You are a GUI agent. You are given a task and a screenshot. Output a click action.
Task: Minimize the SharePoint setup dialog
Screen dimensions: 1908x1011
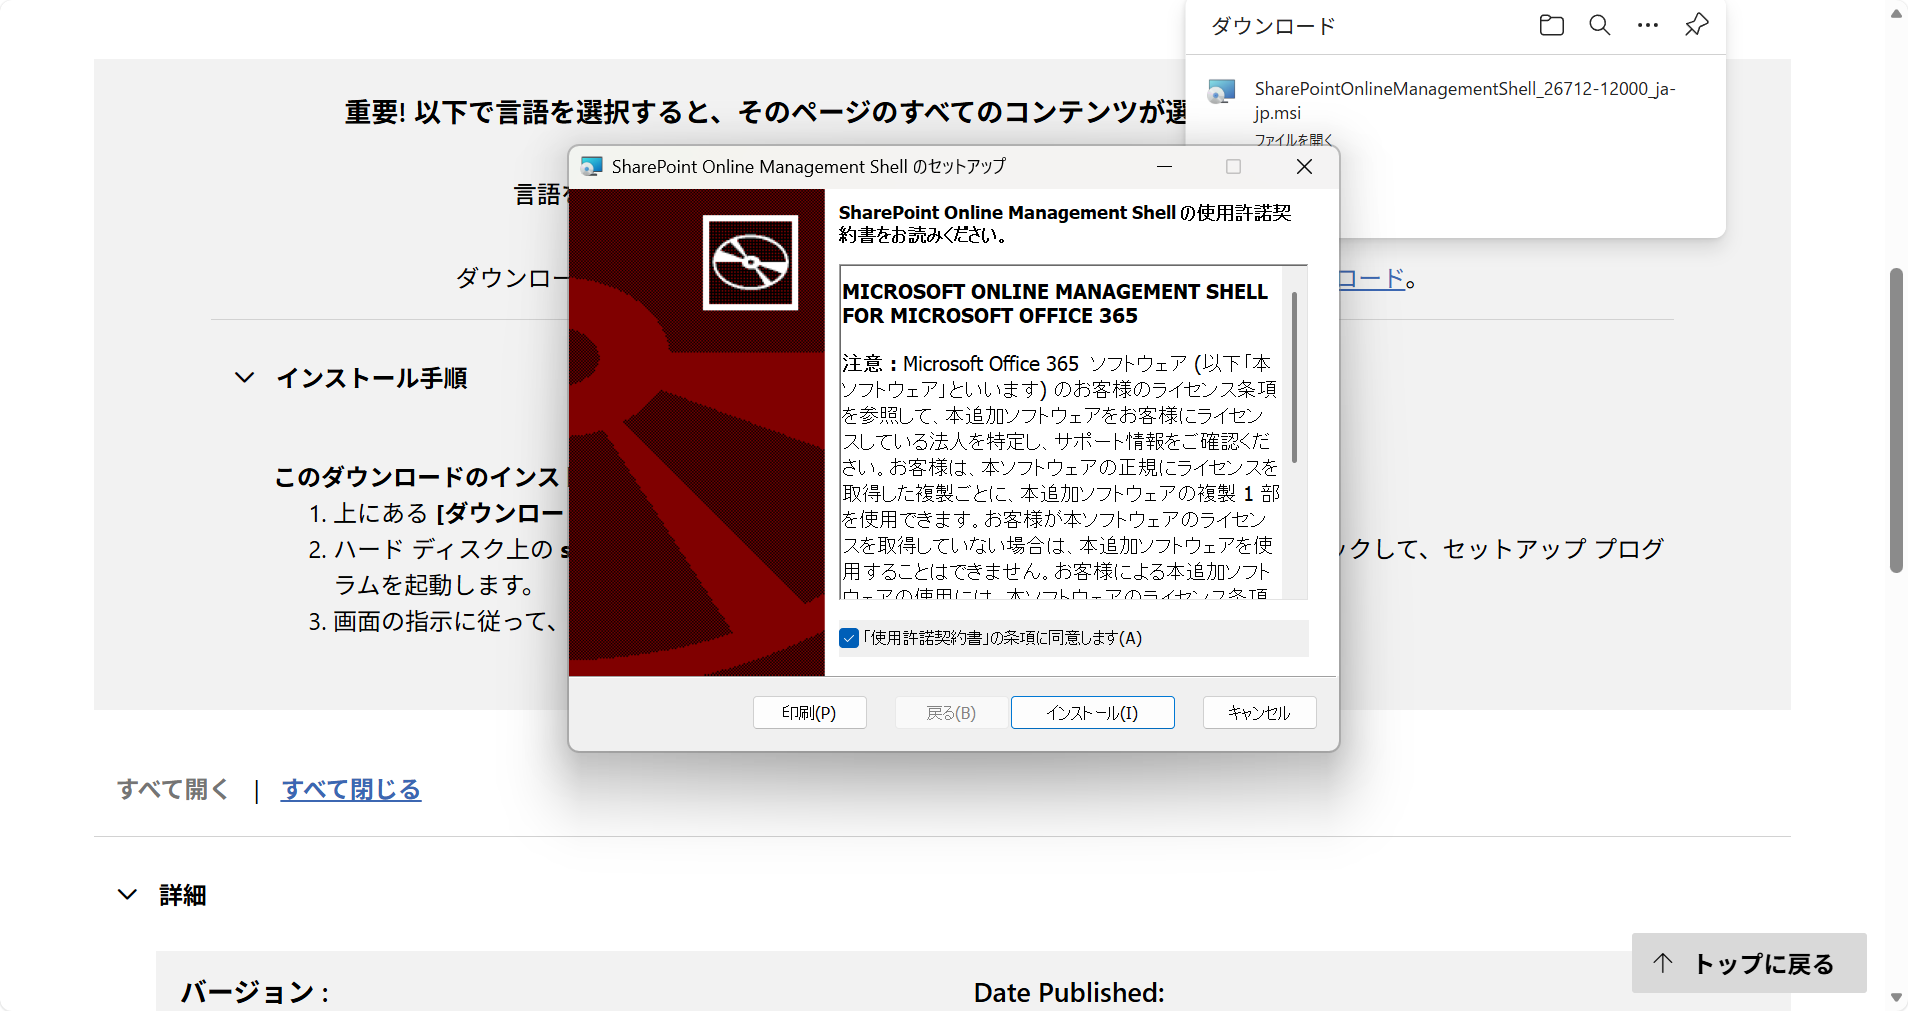1164,166
